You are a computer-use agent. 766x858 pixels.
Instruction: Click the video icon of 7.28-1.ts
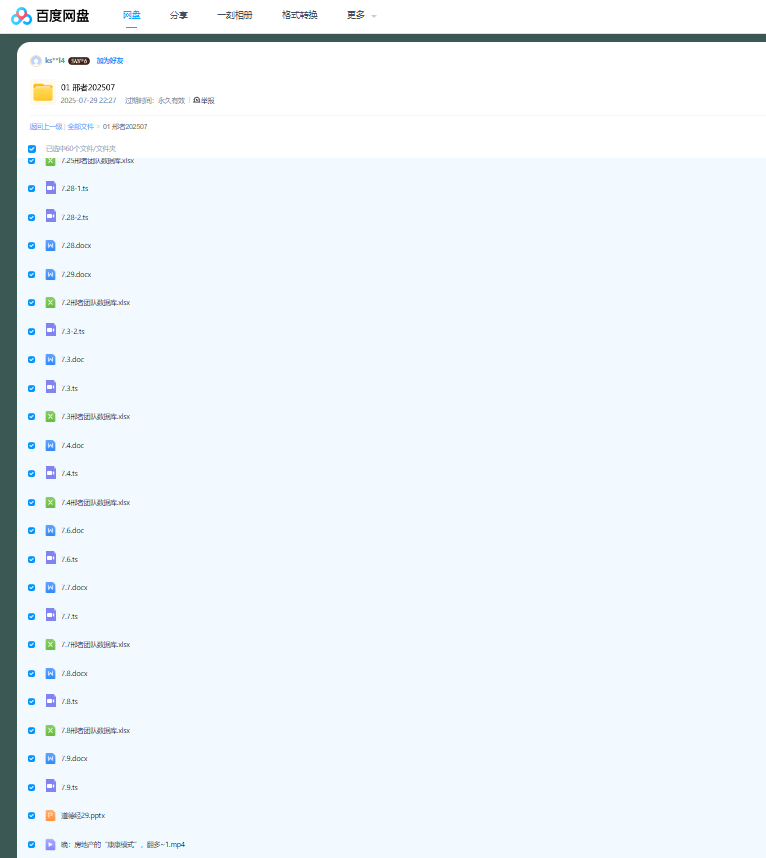click(51, 188)
